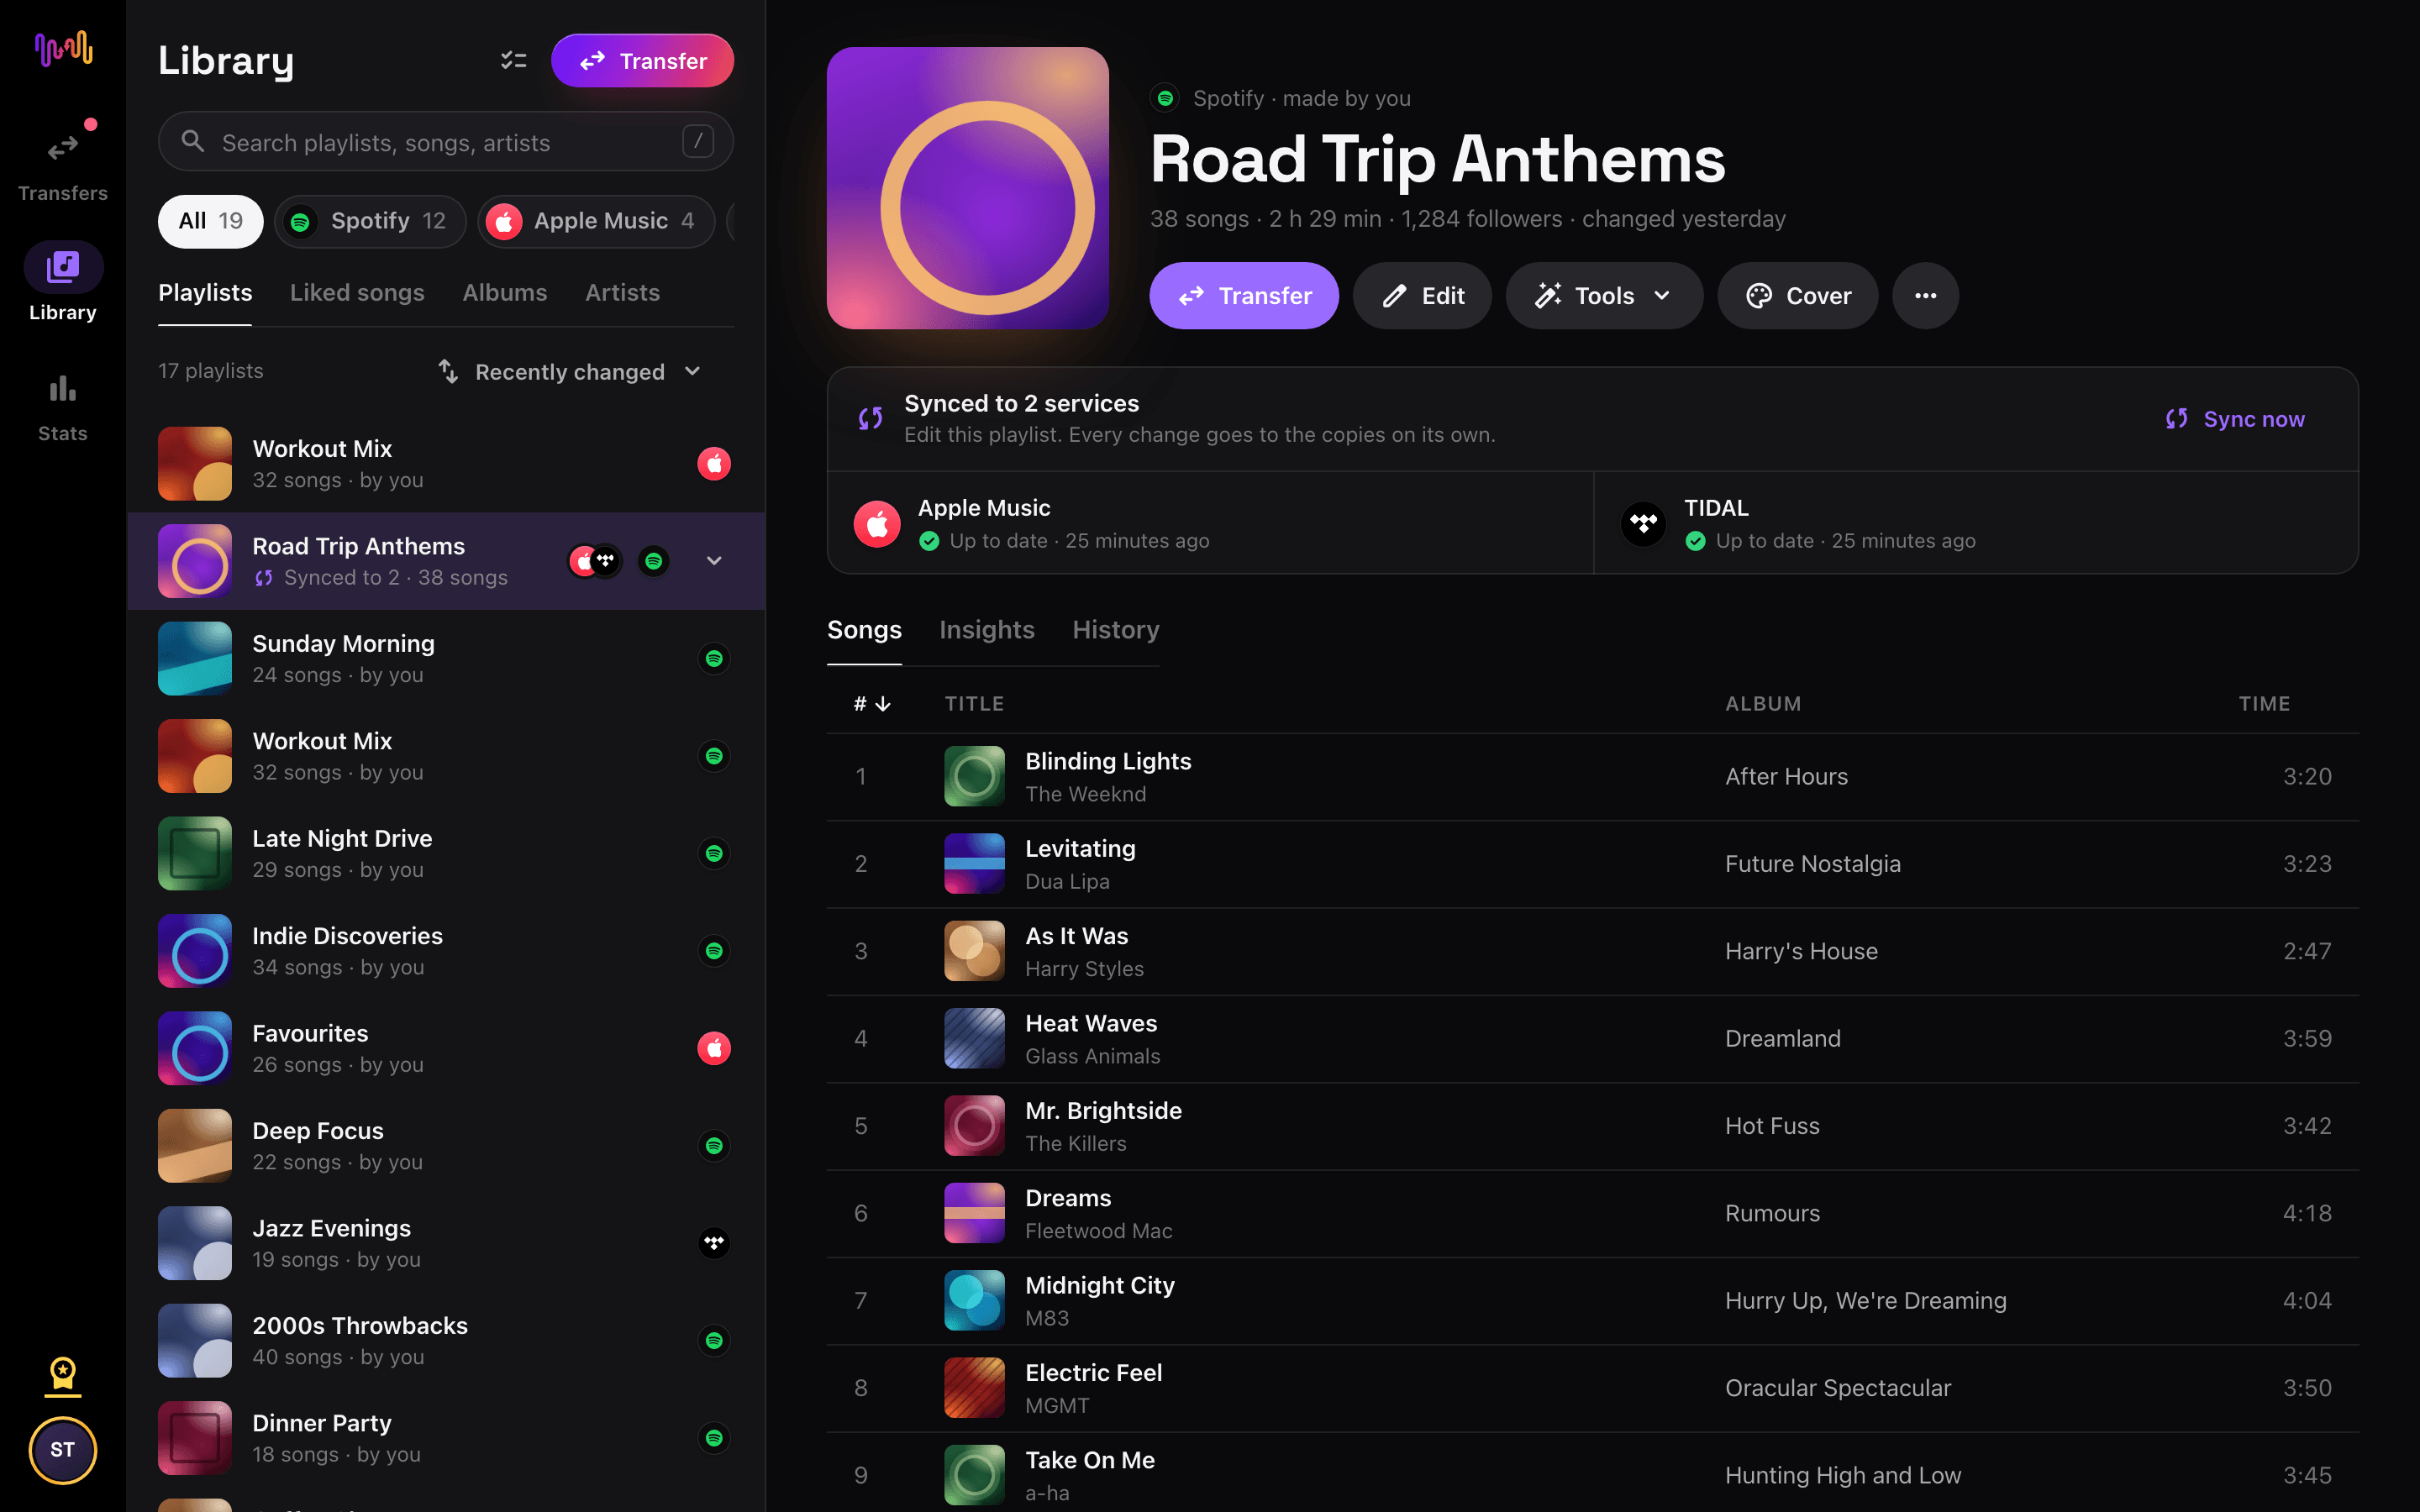The image size is (2420, 1512).
Task: Click the Spotify source icon above playlist title
Action: point(1165,98)
